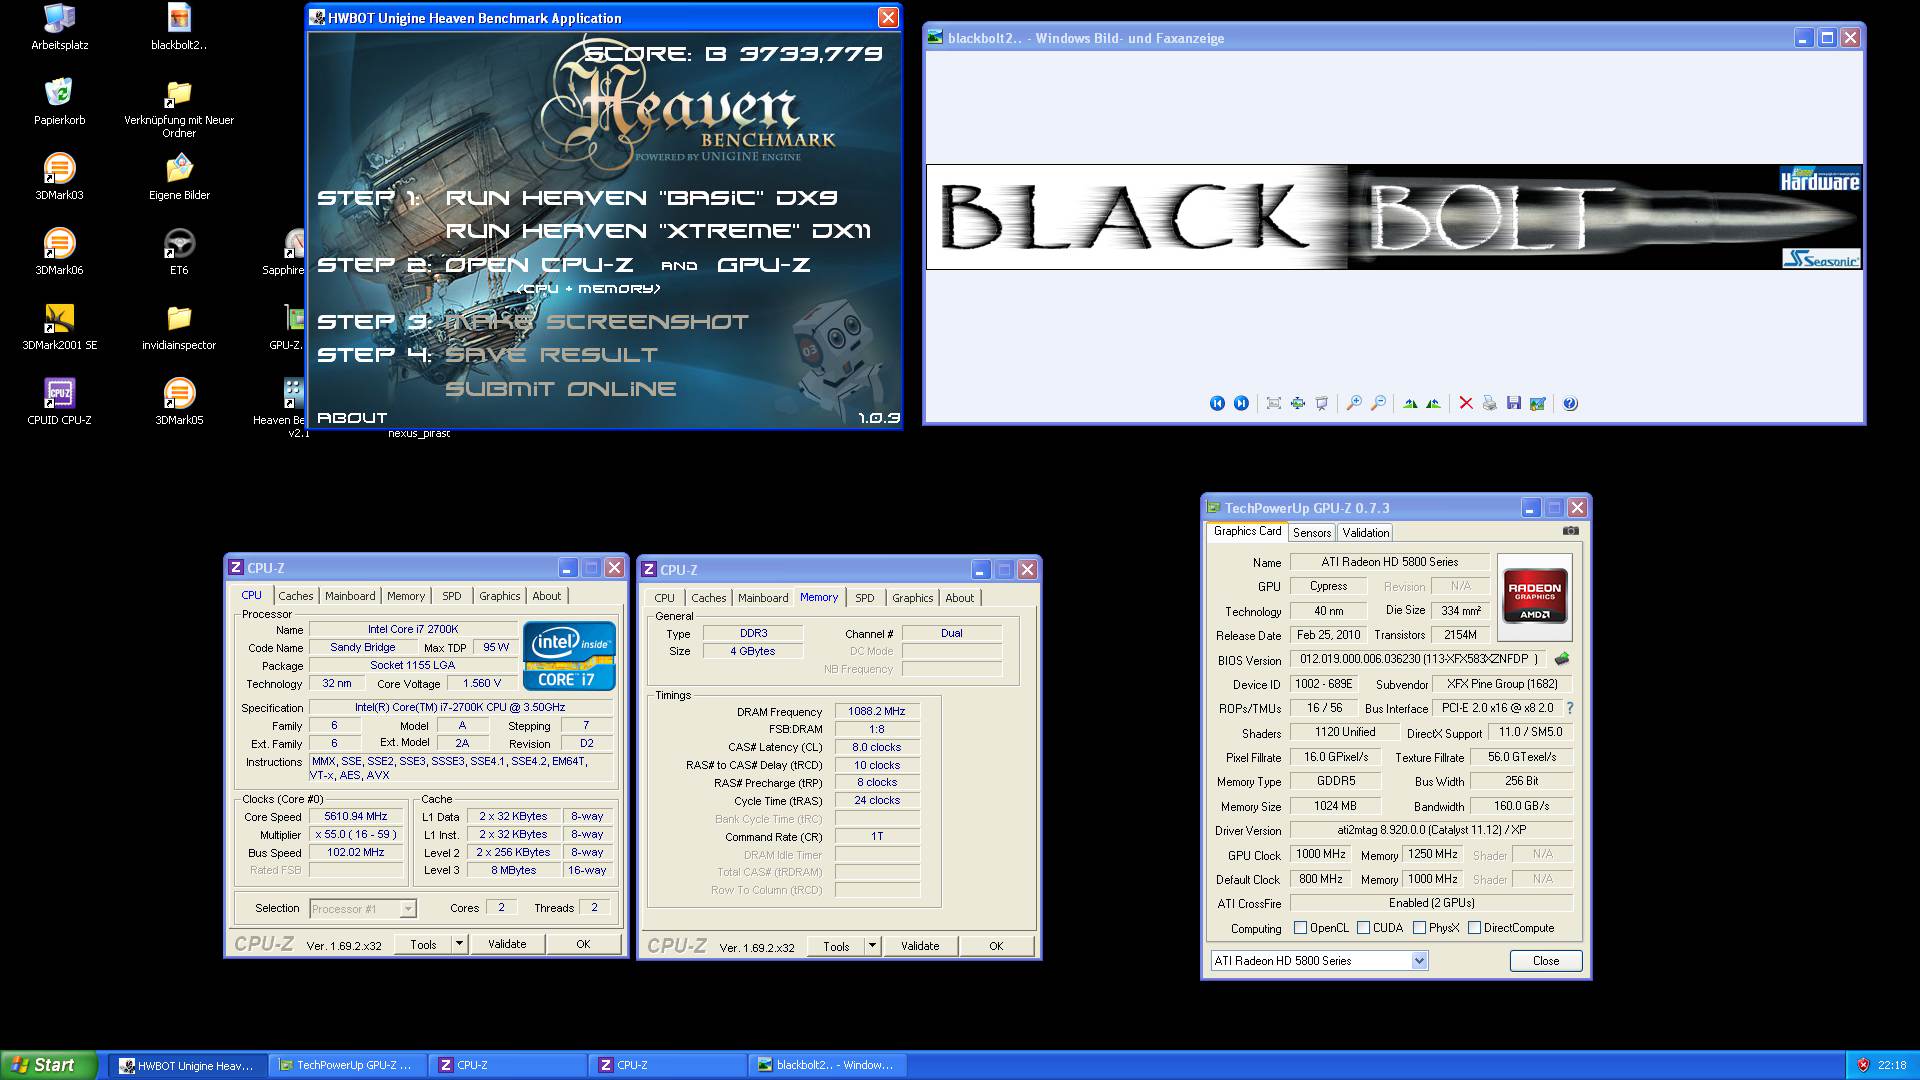The height and width of the screenshot is (1080, 1920).
Task: Select CPUID CPU-Z desktop shortcut
Action: (59, 402)
